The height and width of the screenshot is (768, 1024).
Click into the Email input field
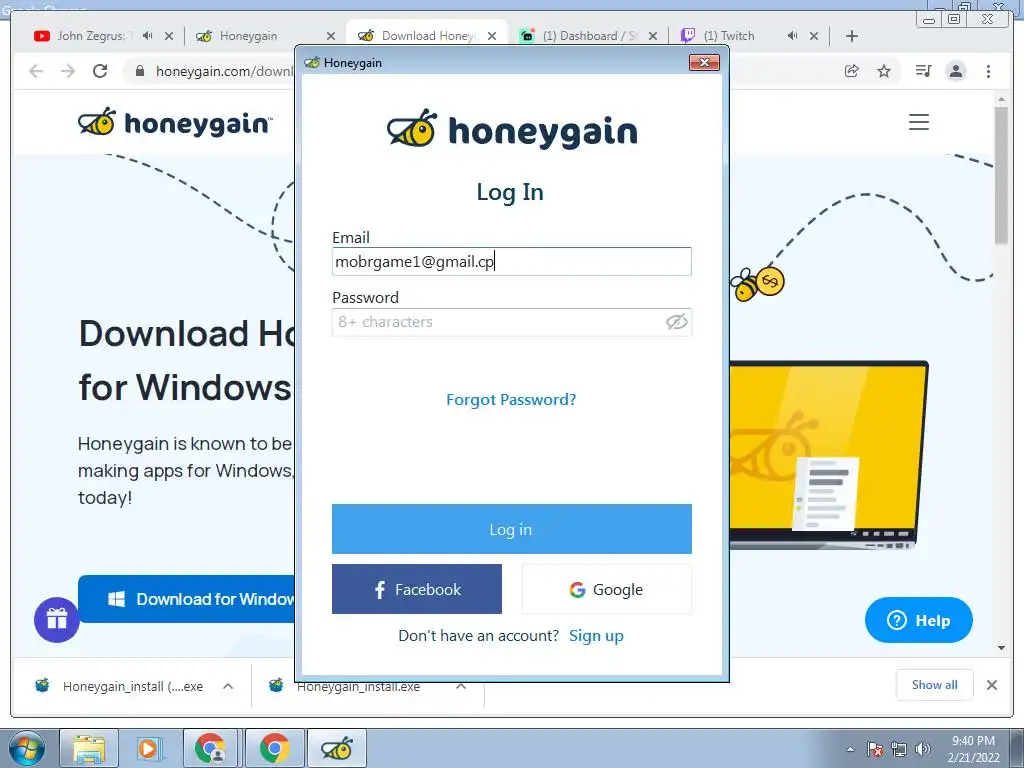tap(511, 261)
